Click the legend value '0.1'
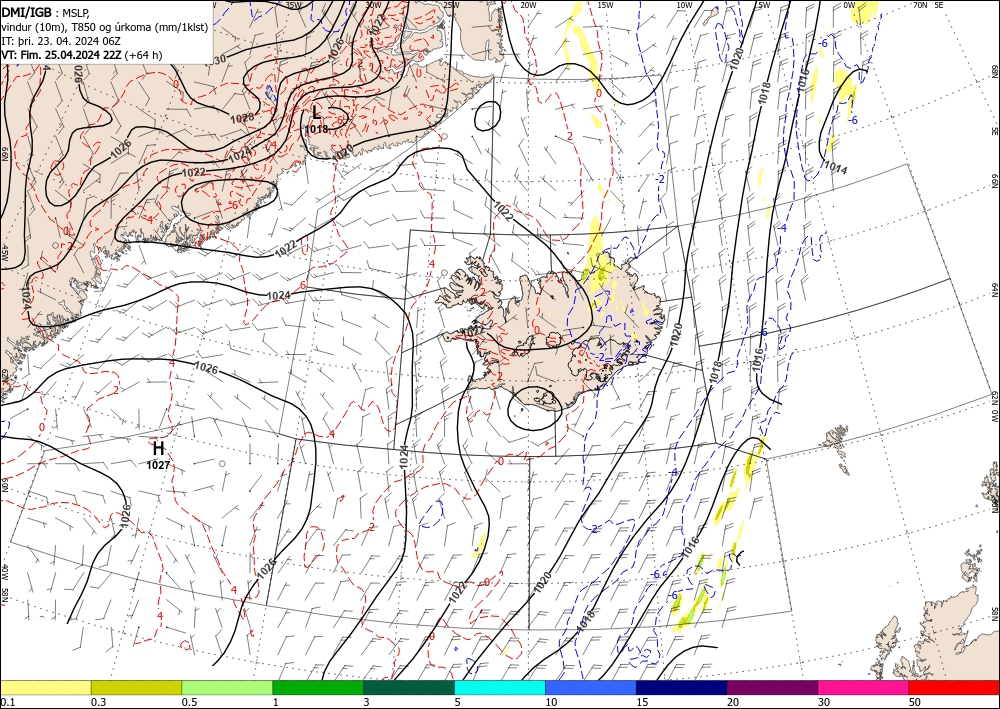The image size is (1000, 709). (x=8, y=702)
